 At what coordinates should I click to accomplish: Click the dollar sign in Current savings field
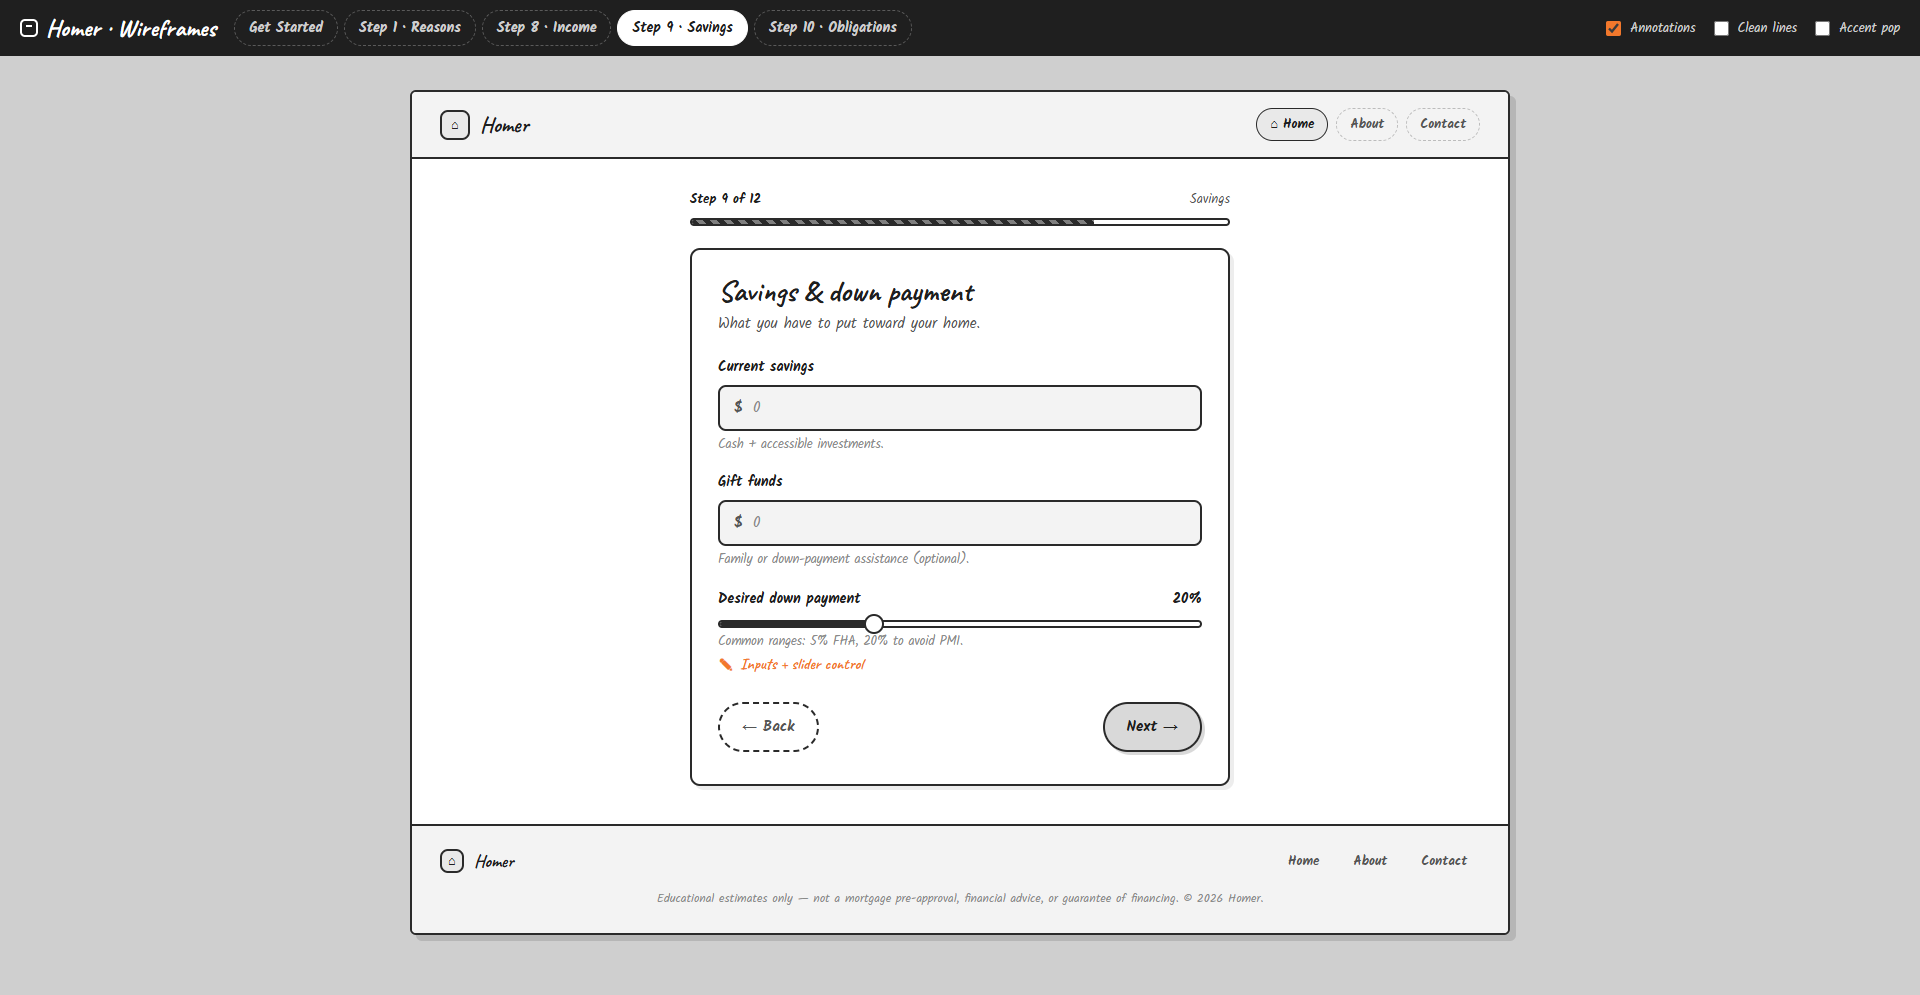tap(738, 407)
